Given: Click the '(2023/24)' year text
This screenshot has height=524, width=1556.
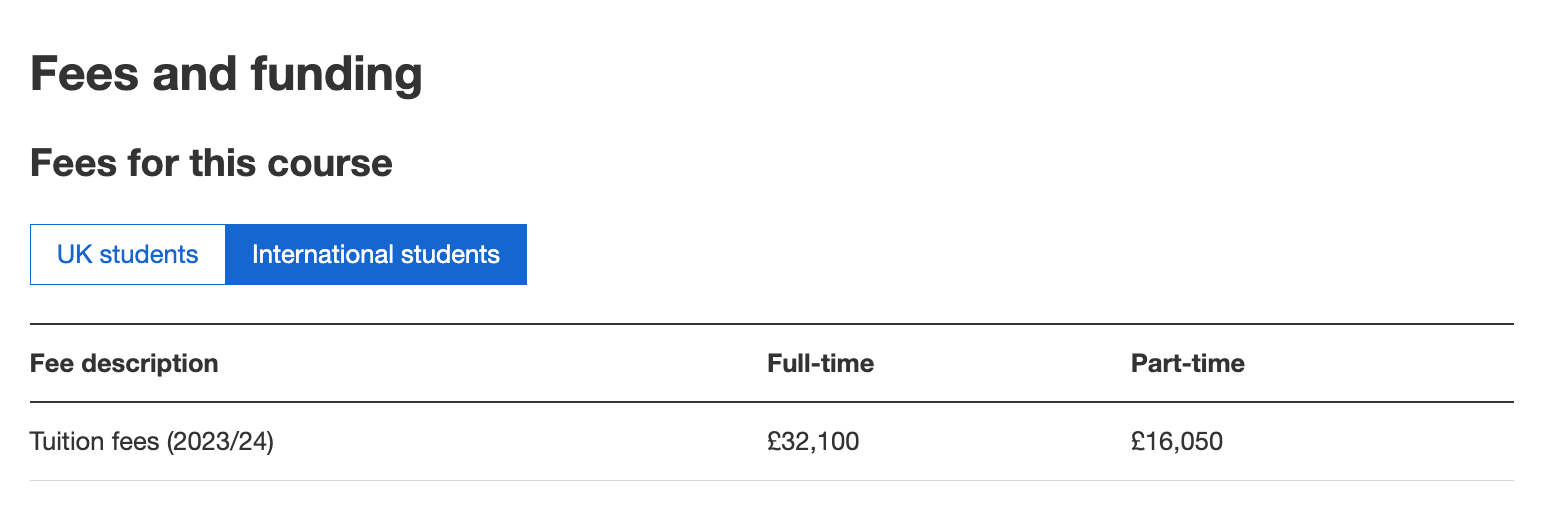Looking at the screenshot, I should (x=221, y=441).
